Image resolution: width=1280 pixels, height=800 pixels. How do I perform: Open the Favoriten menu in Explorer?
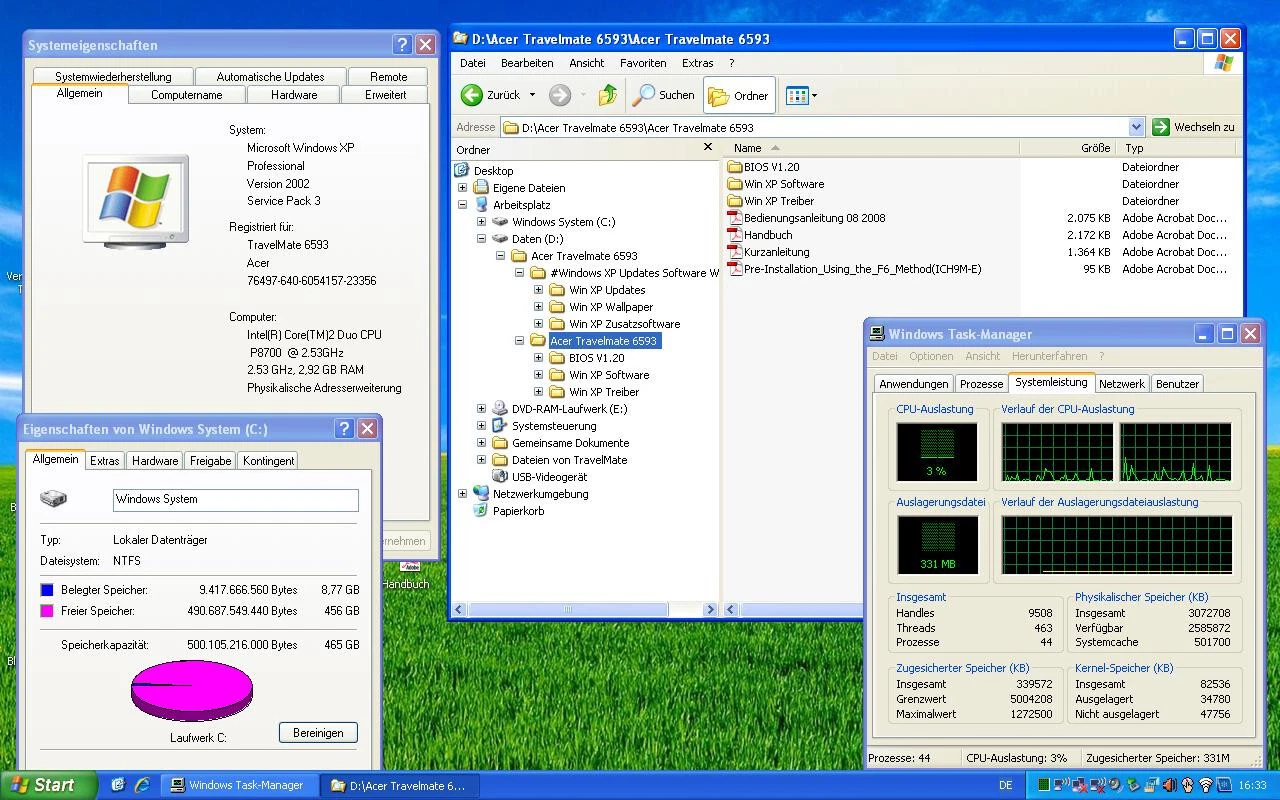click(x=643, y=63)
